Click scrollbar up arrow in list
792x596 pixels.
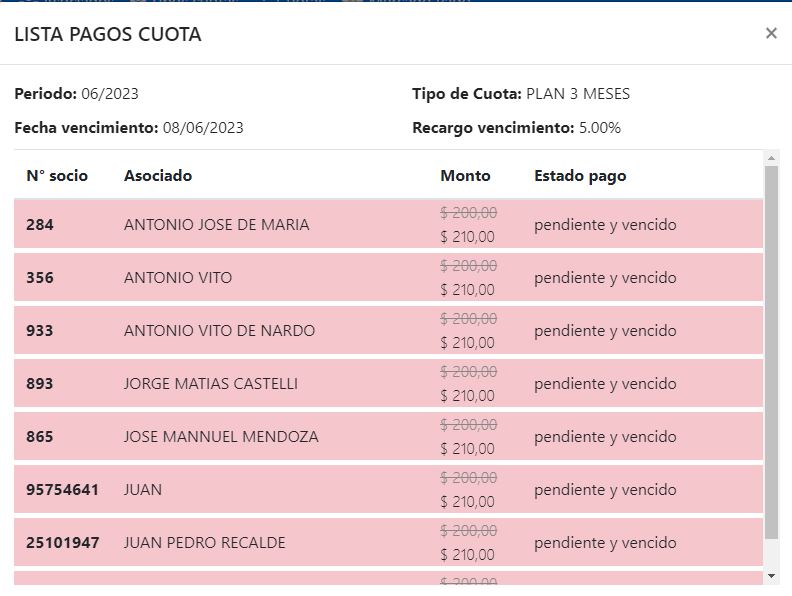tap(771, 158)
